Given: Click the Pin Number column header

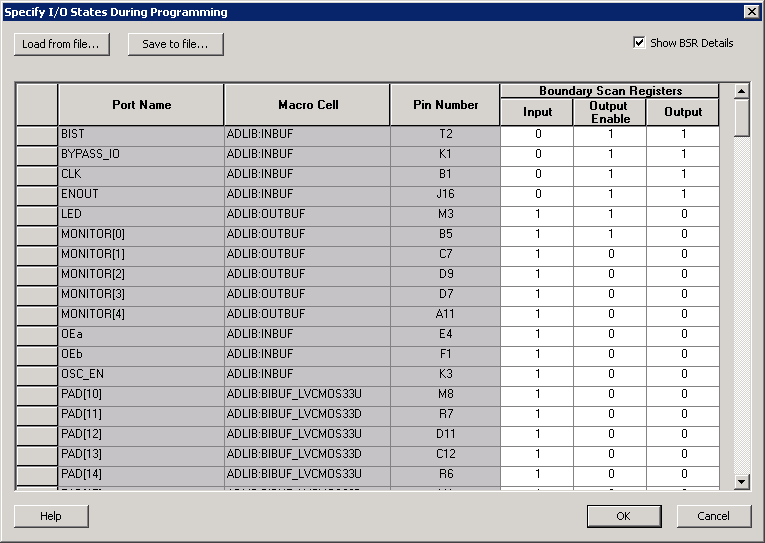Looking at the screenshot, I should (445, 105).
